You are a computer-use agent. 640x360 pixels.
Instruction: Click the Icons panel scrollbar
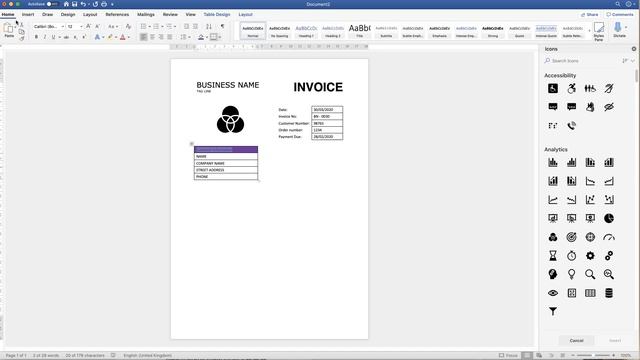click(x=636, y=76)
